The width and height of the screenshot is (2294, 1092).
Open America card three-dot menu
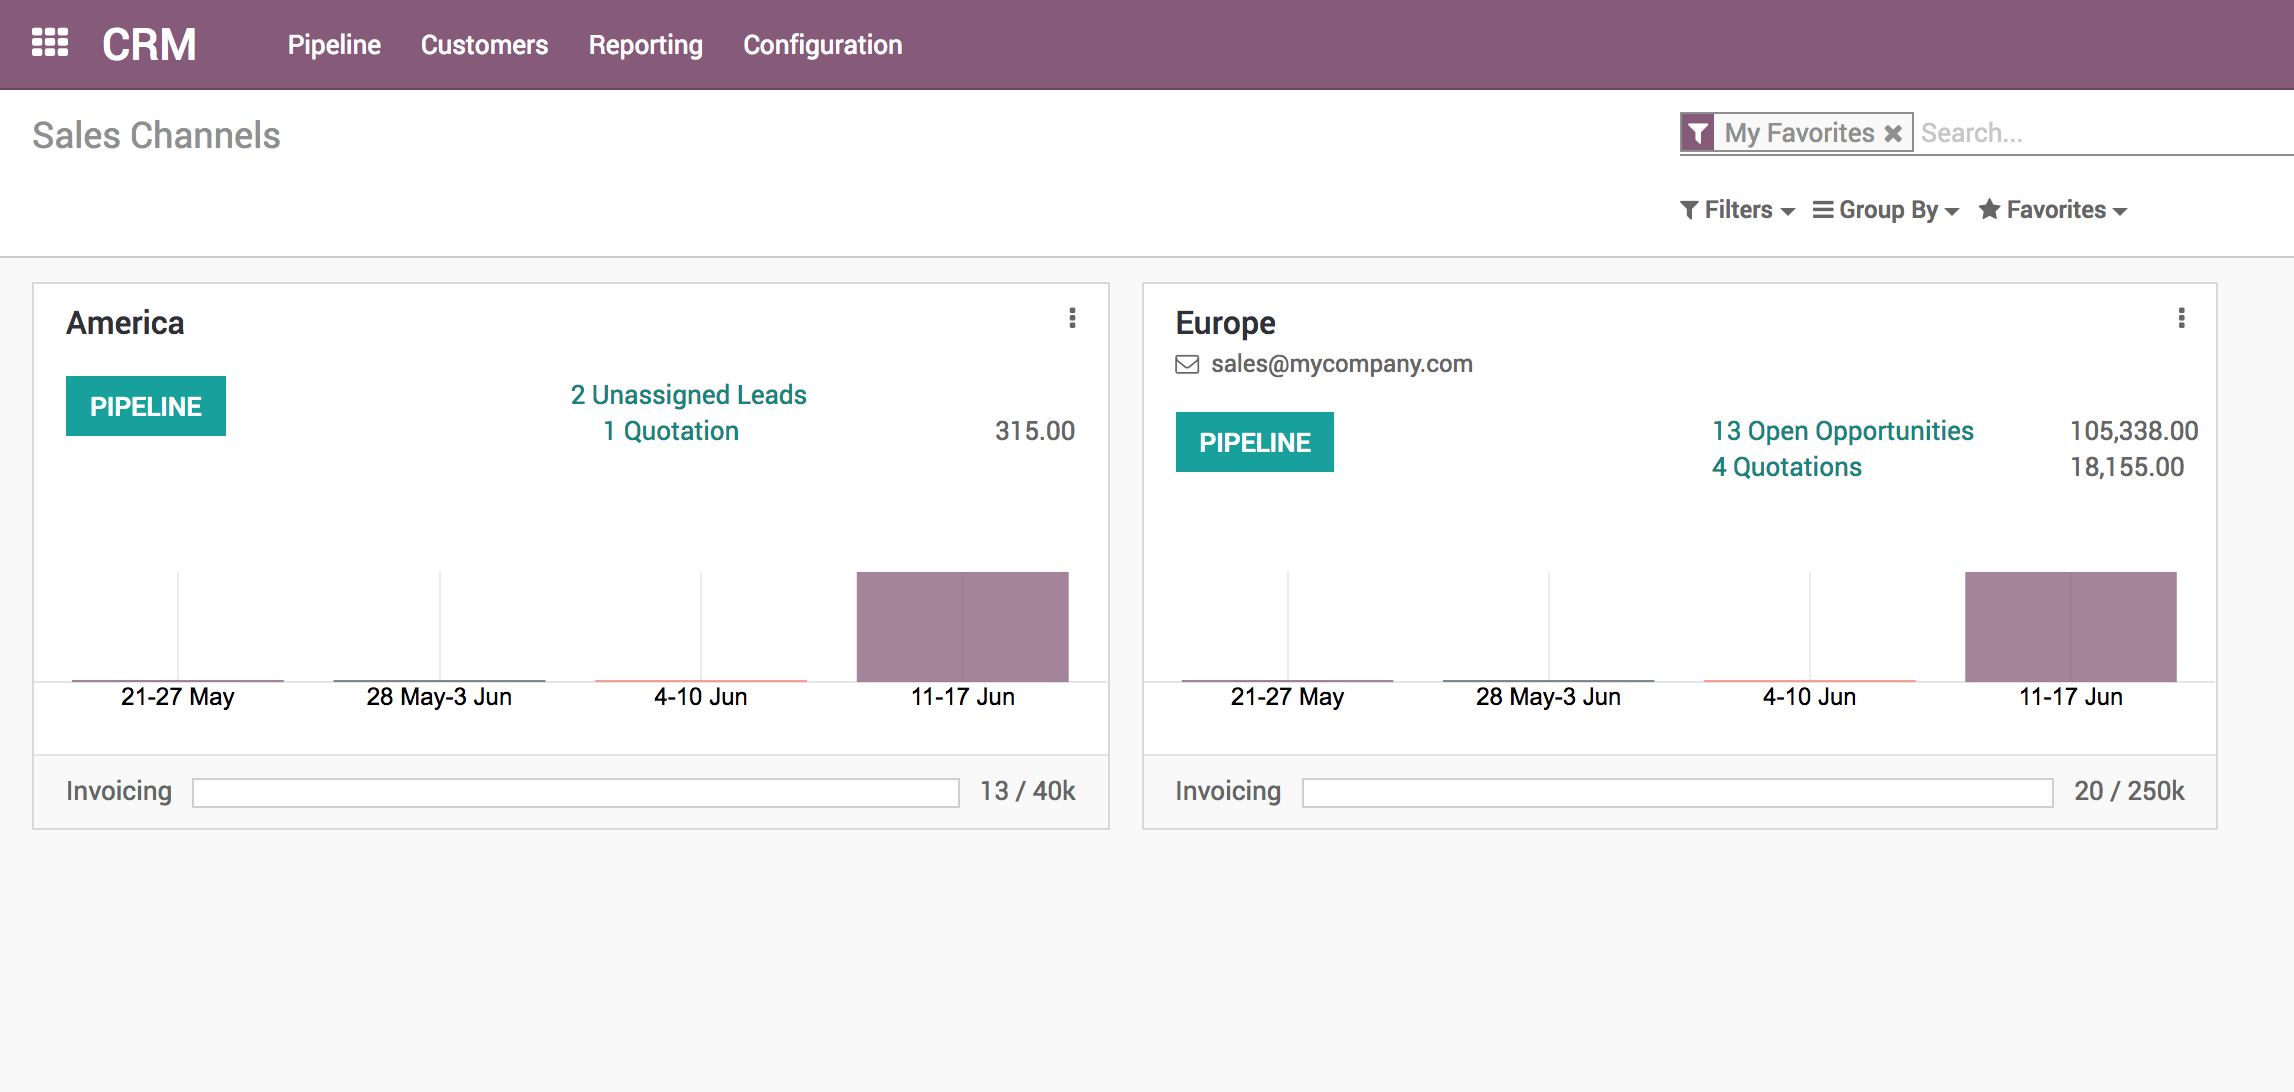(1072, 318)
